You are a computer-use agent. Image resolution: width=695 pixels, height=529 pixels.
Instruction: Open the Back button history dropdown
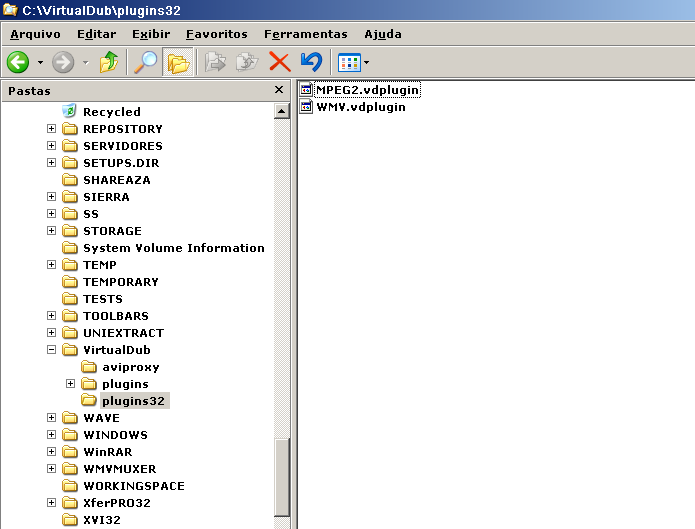point(40,63)
